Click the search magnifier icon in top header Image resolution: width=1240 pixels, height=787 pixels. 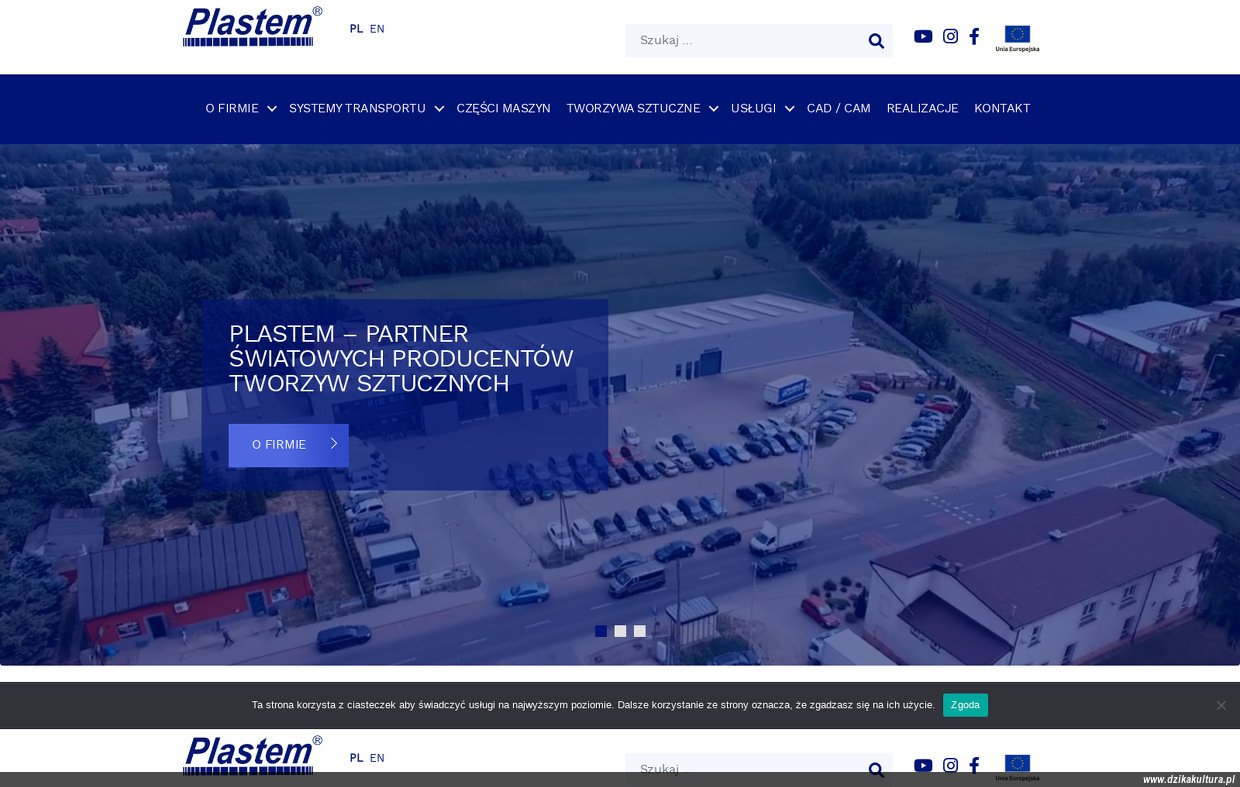[876, 41]
